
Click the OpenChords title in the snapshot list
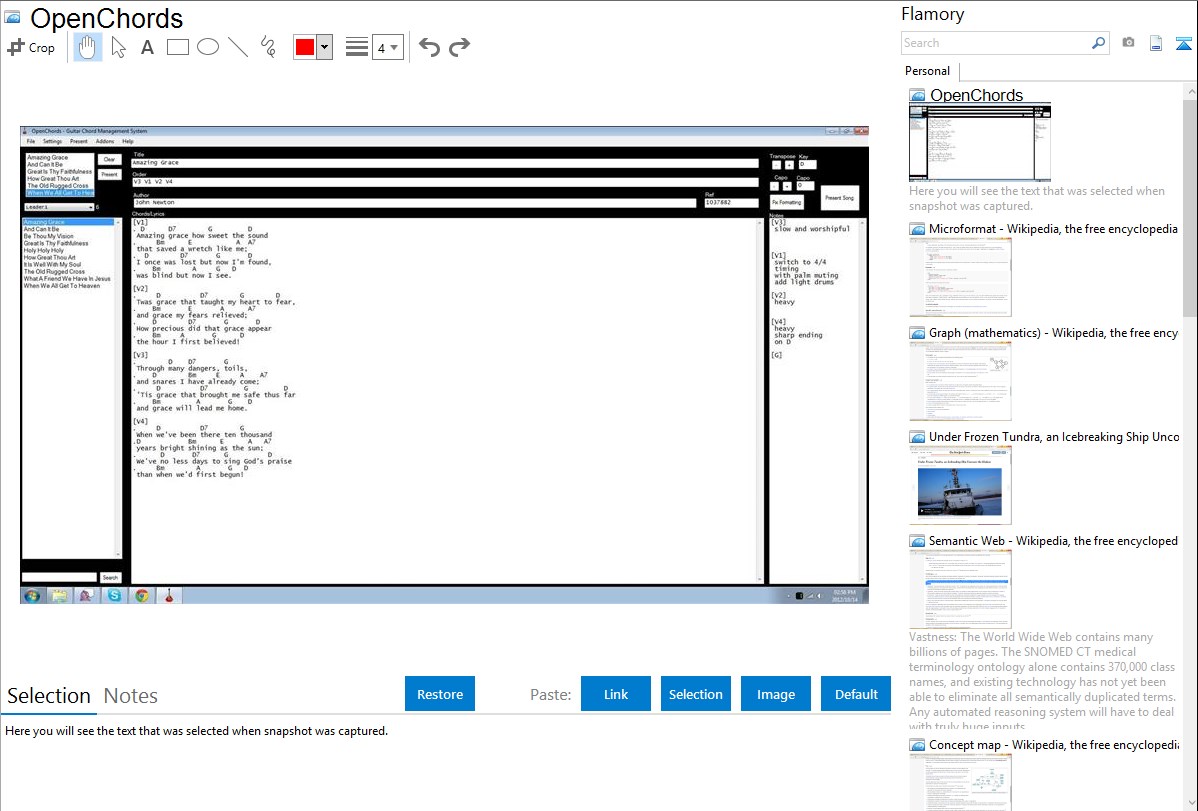point(976,96)
